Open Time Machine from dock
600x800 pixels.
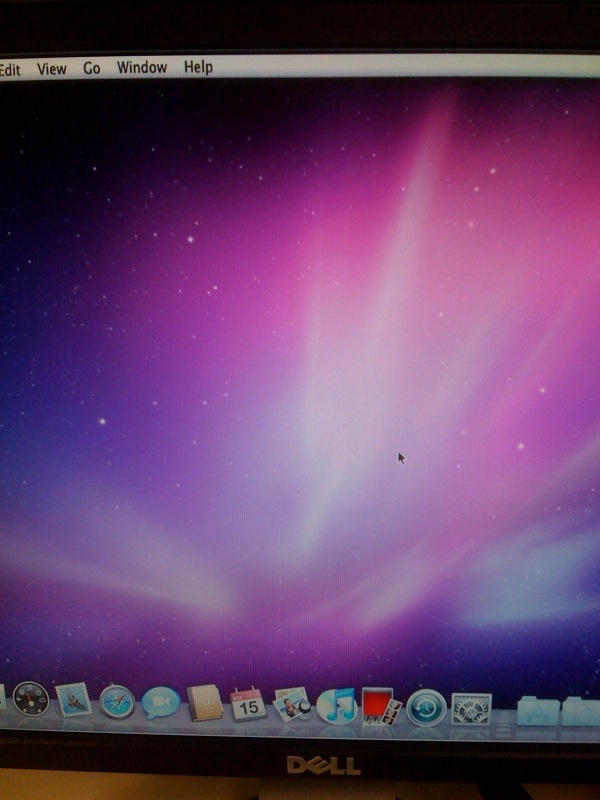point(426,708)
